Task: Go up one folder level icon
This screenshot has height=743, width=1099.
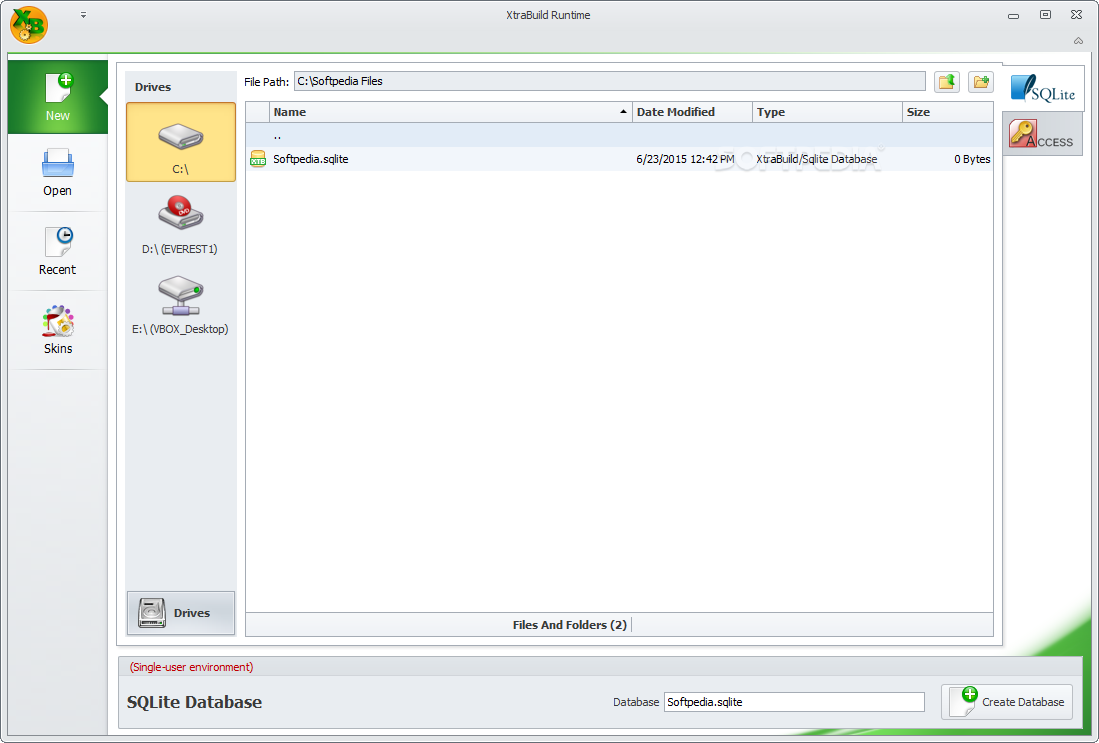Action: click(947, 82)
